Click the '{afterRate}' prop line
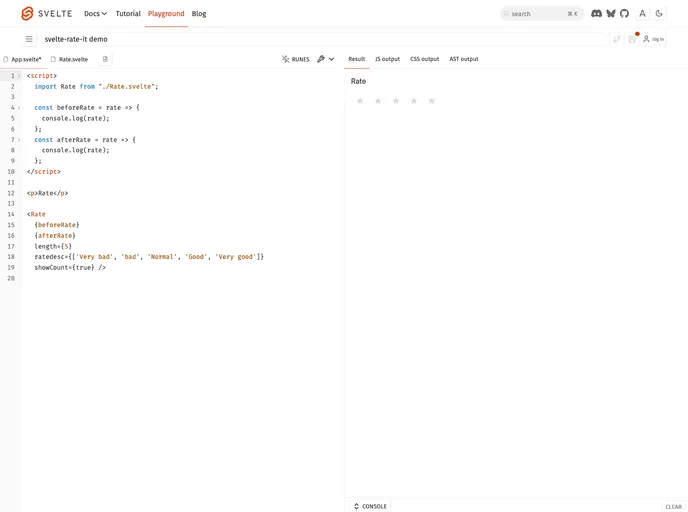This screenshot has height=512, width=688. (x=55, y=236)
